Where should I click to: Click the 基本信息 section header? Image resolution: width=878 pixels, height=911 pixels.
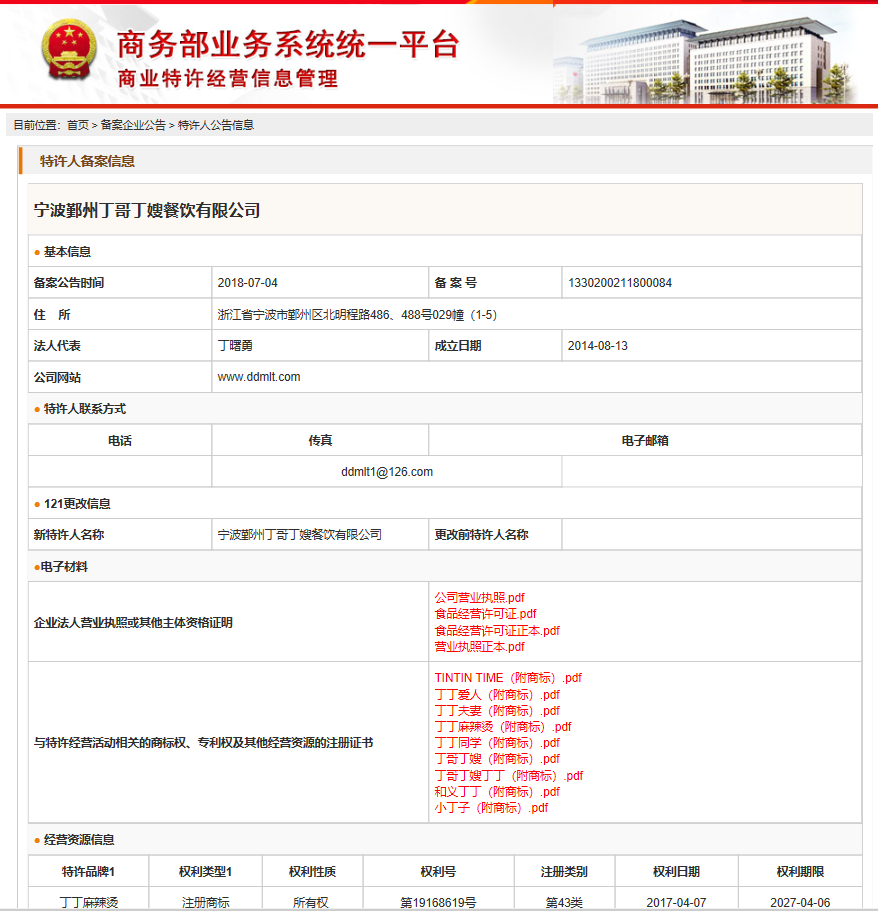(x=67, y=252)
